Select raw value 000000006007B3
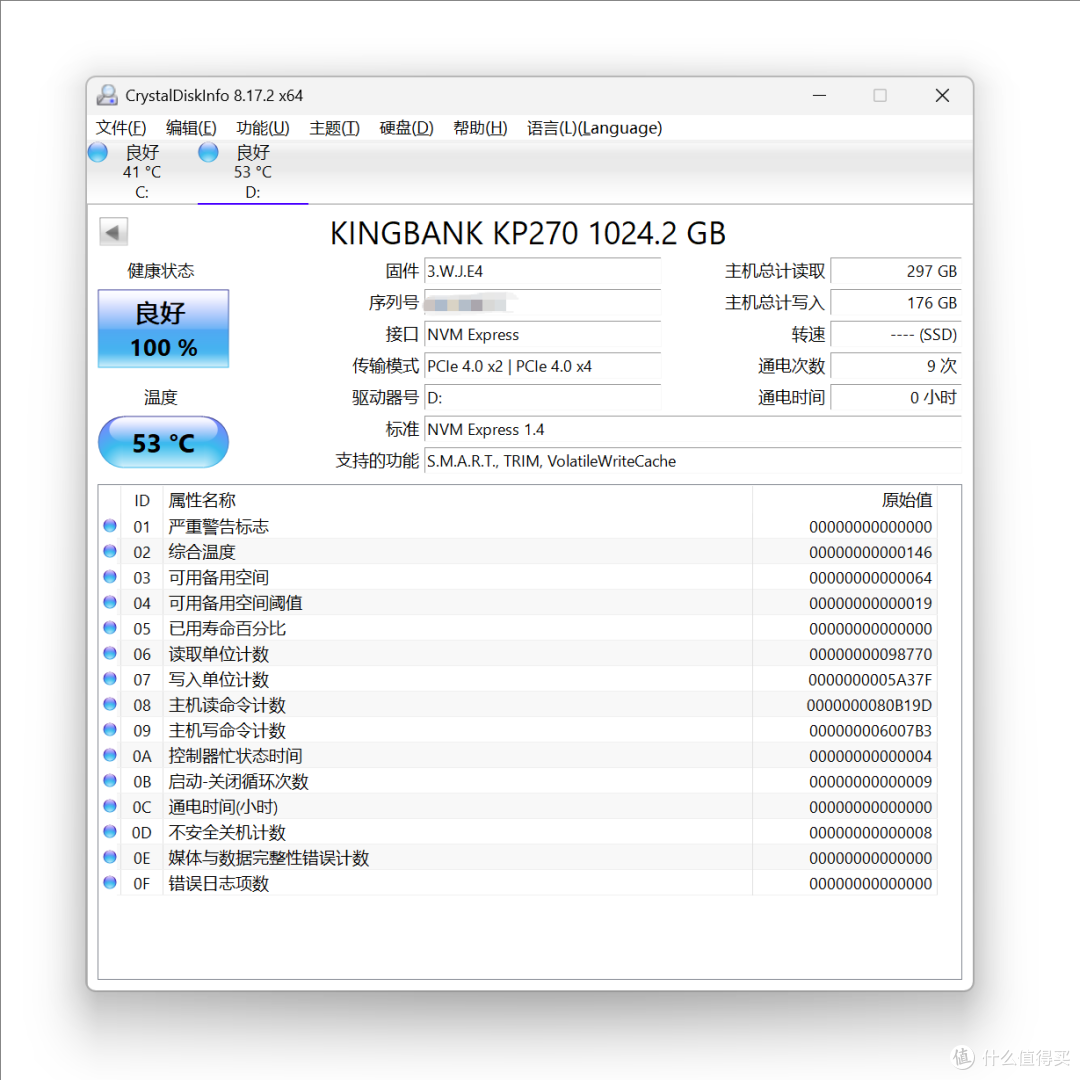1080x1080 pixels. tap(871, 731)
